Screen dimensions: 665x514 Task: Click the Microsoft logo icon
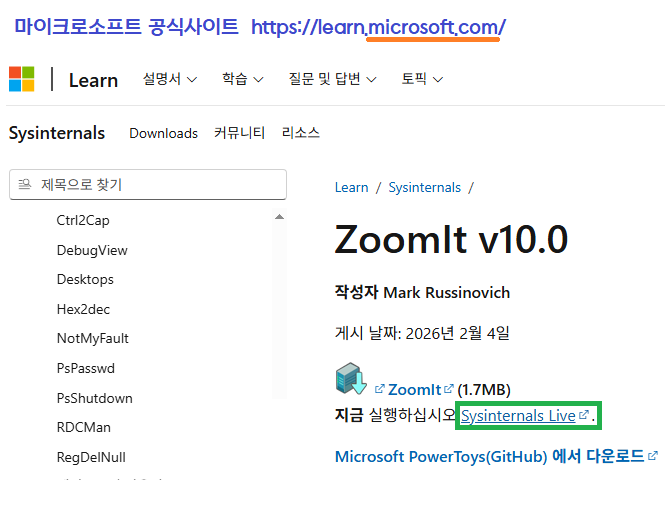pos(22,79)
